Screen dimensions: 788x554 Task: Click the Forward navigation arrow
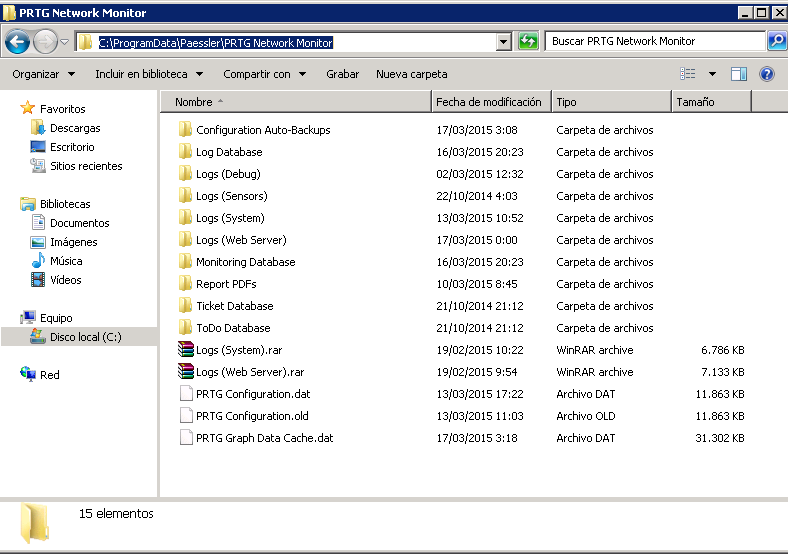click(45, 41)
